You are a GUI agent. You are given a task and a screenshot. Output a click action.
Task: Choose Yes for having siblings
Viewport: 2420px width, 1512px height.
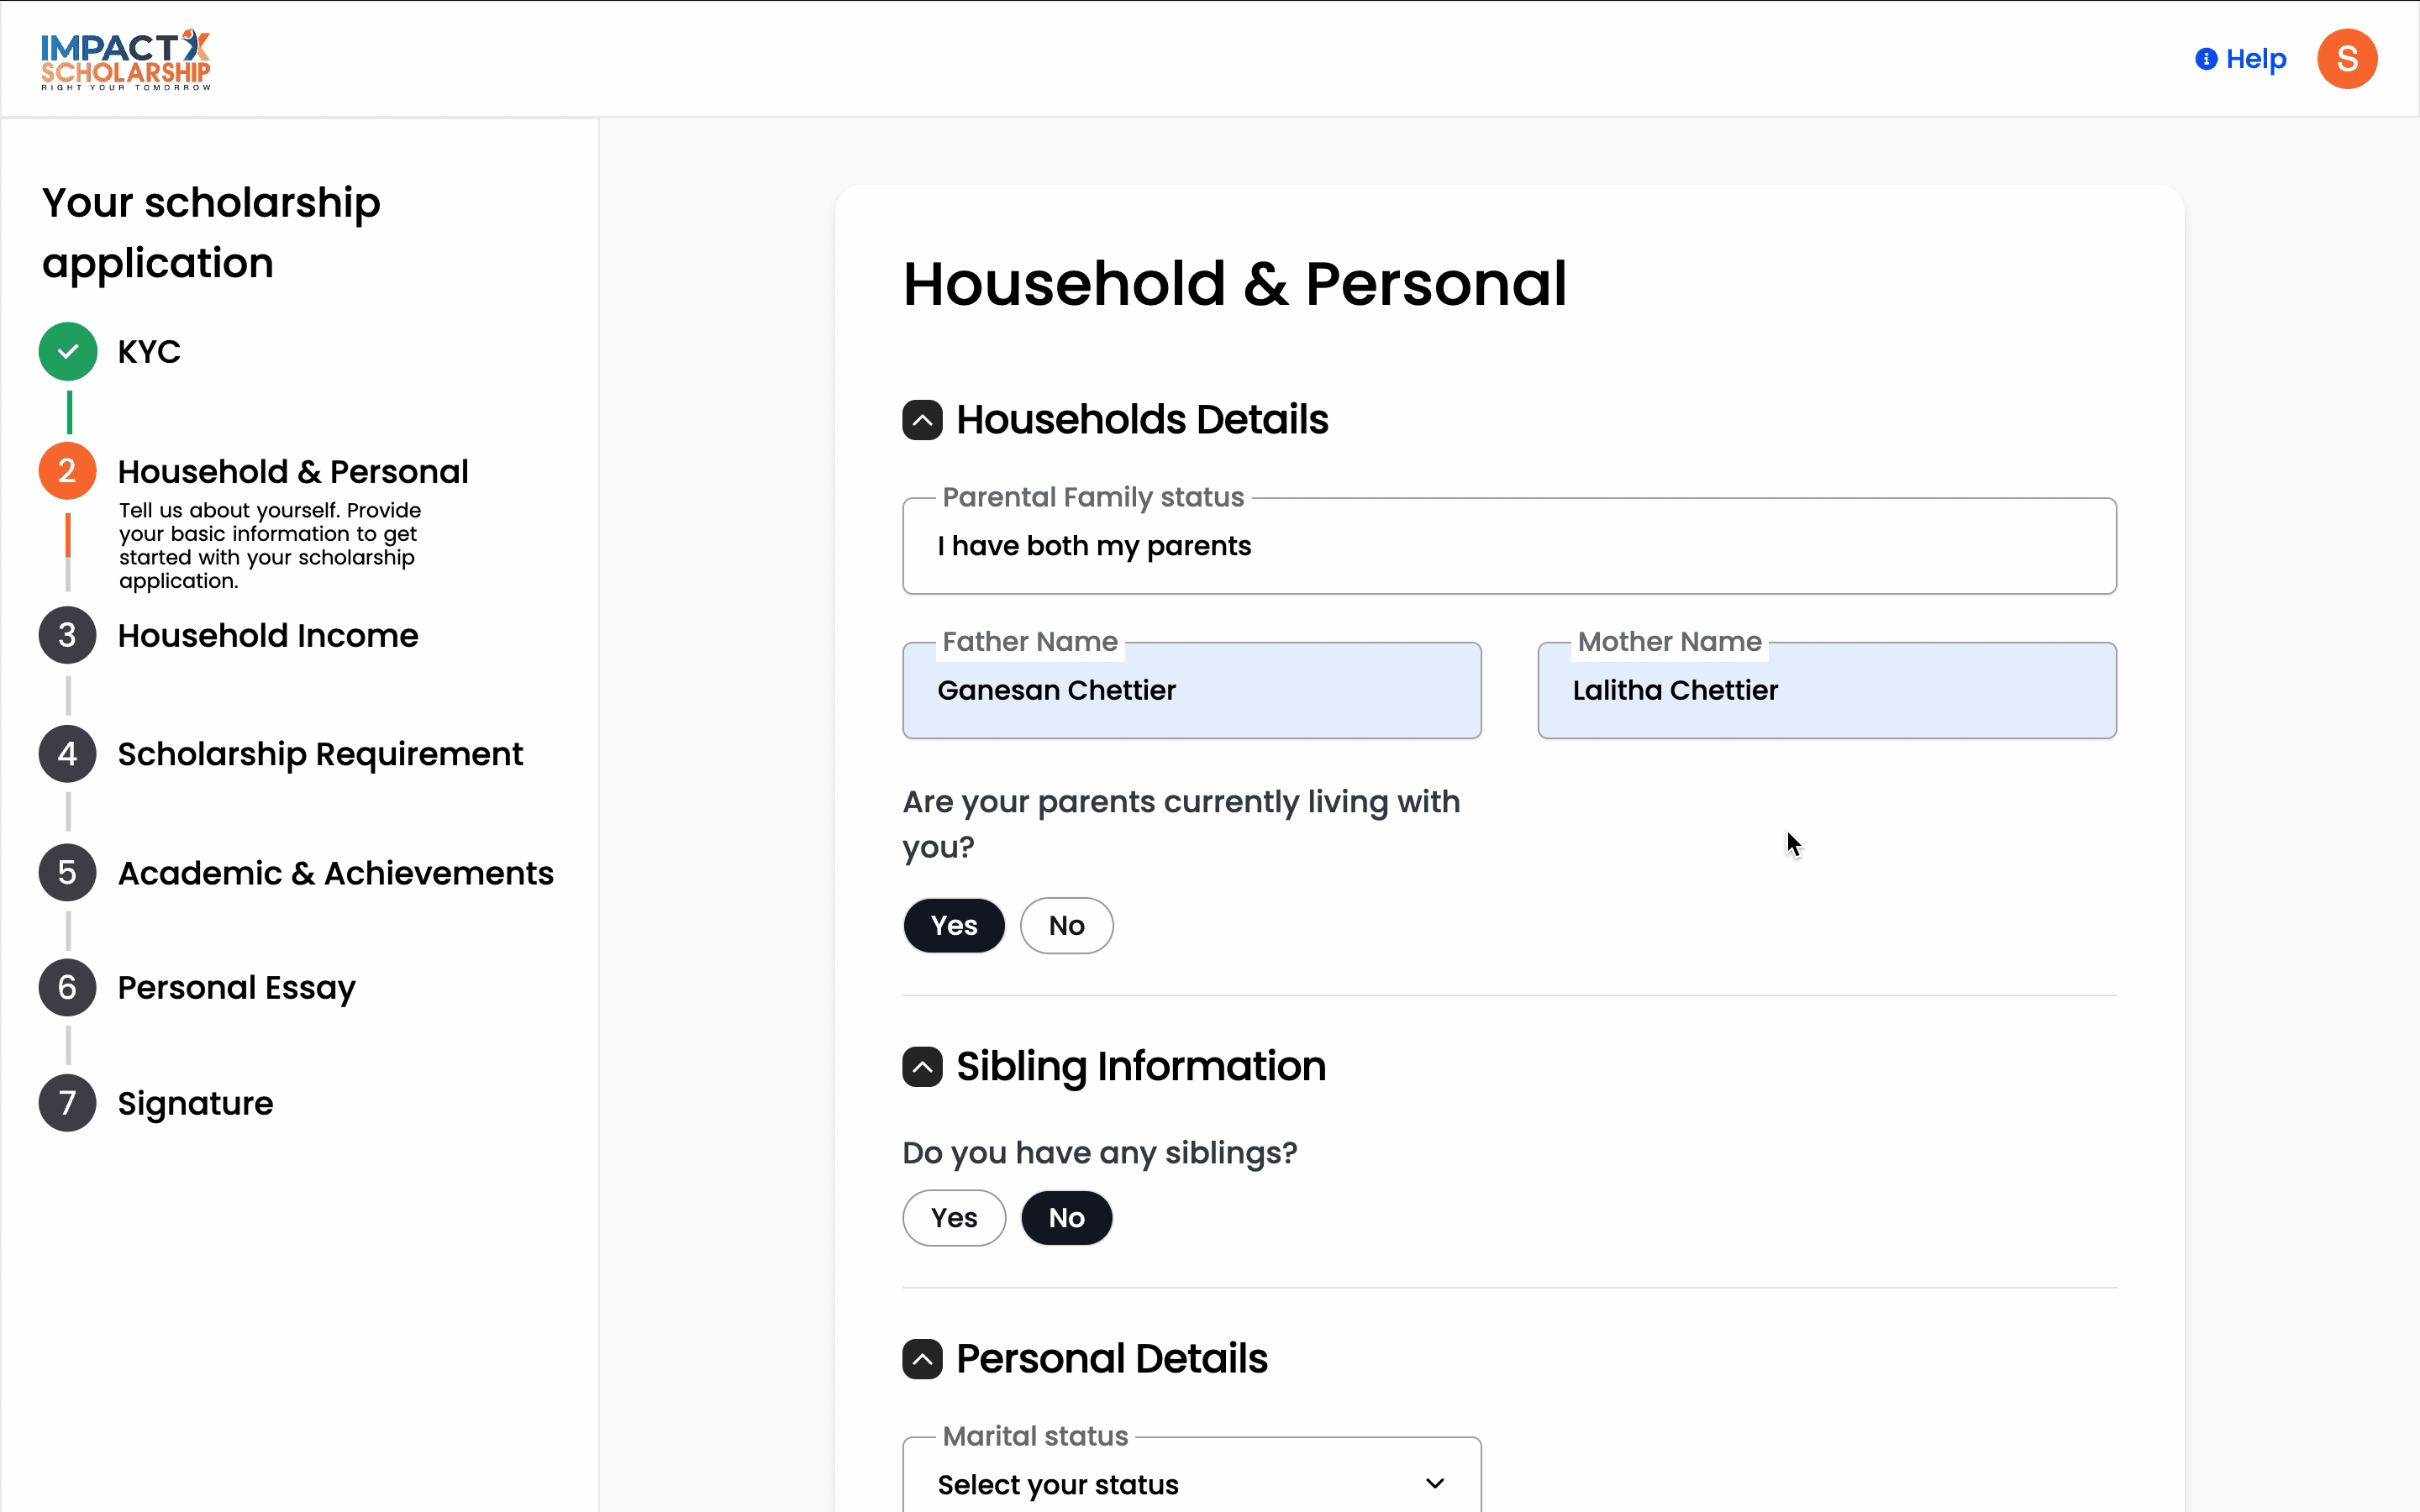pyautogui.click(x=953, y=1218)
